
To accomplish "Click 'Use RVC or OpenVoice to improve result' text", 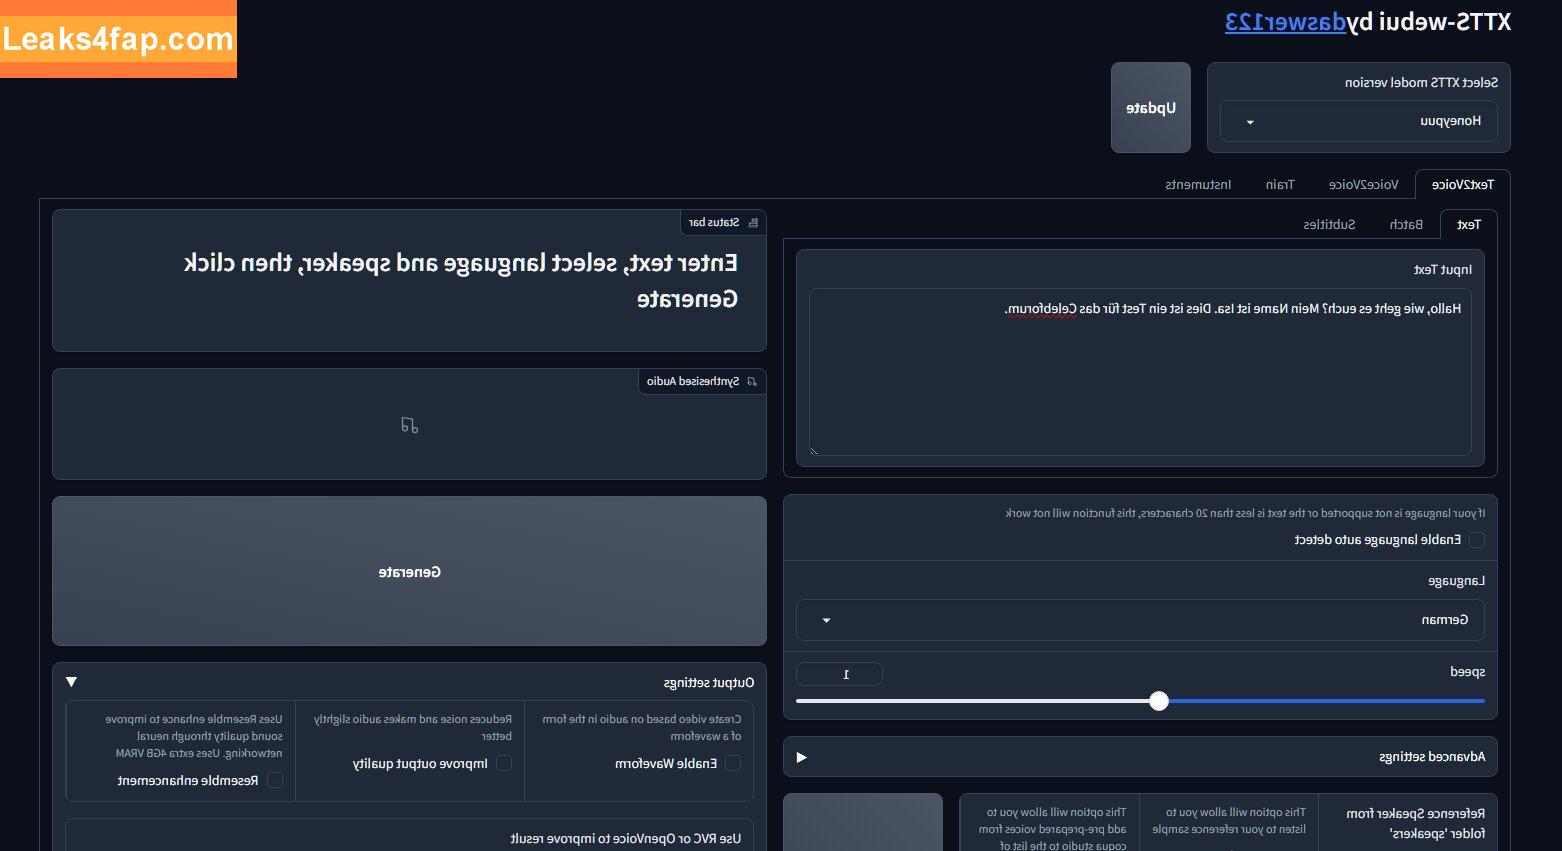I will click(625, 838).
